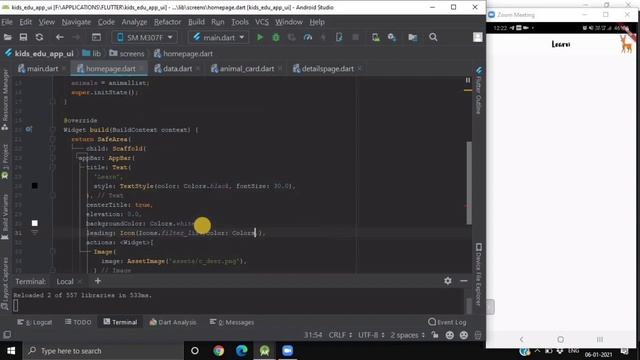This screenshot has height=360, width=640.
Task: Open the Project tool window
Action: point(5,162)
